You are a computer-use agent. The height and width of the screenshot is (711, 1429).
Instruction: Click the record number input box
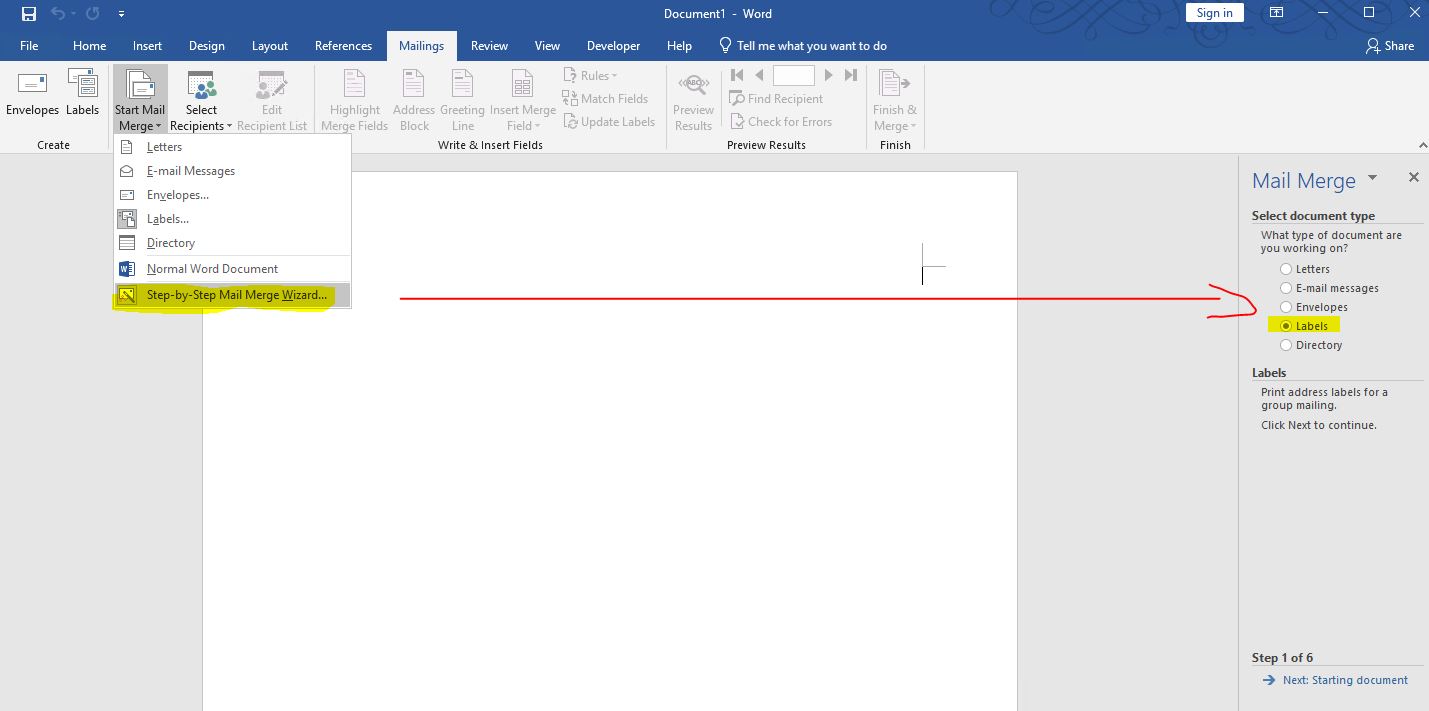point(794,75)
